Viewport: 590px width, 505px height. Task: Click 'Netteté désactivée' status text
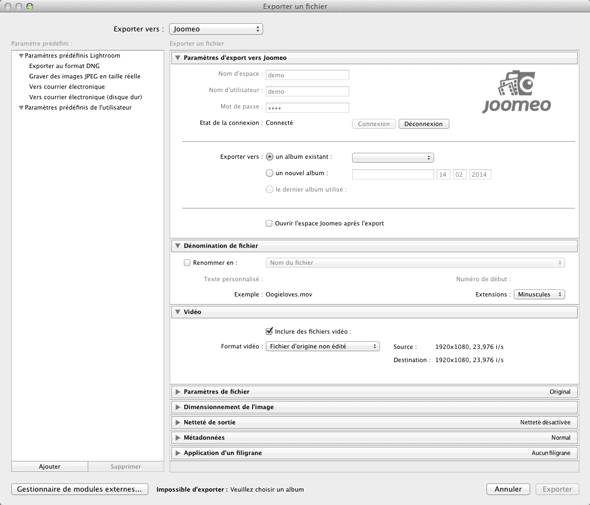[x=545, y=423]
